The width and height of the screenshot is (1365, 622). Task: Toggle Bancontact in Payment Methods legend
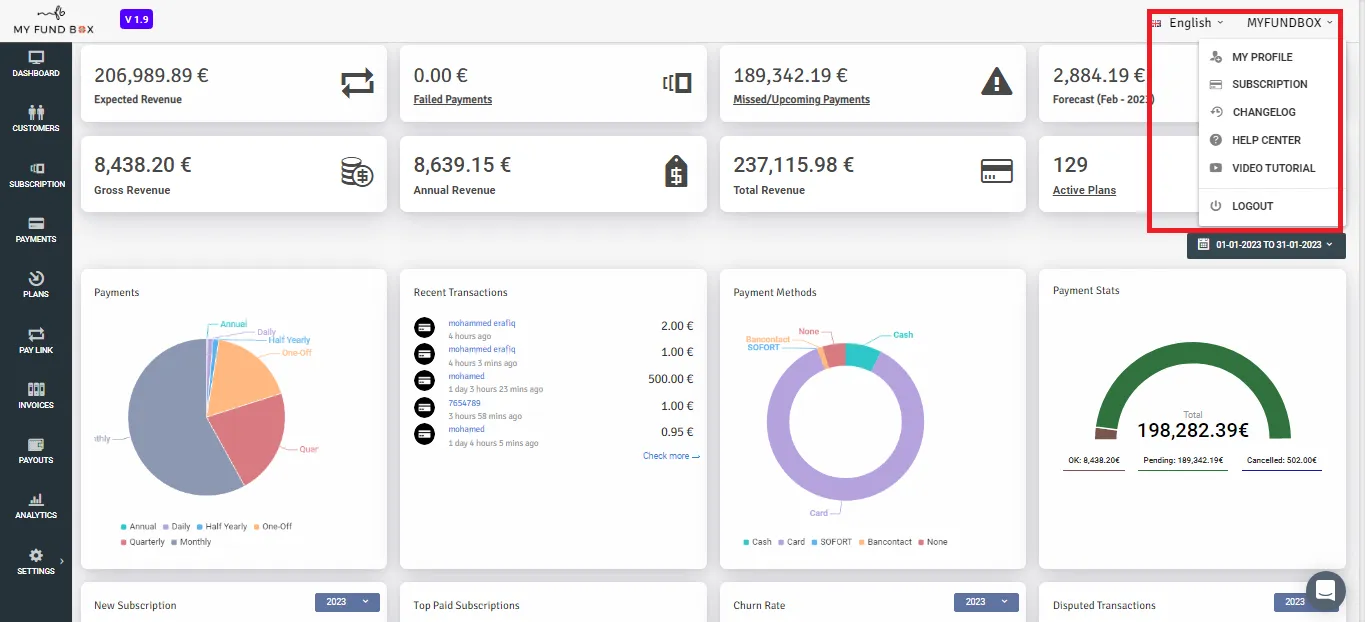click(885, 542)
